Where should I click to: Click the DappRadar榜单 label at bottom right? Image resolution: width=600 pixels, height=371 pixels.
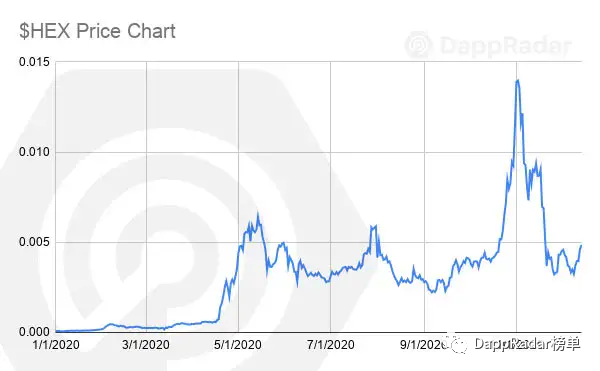click(527, 344)
